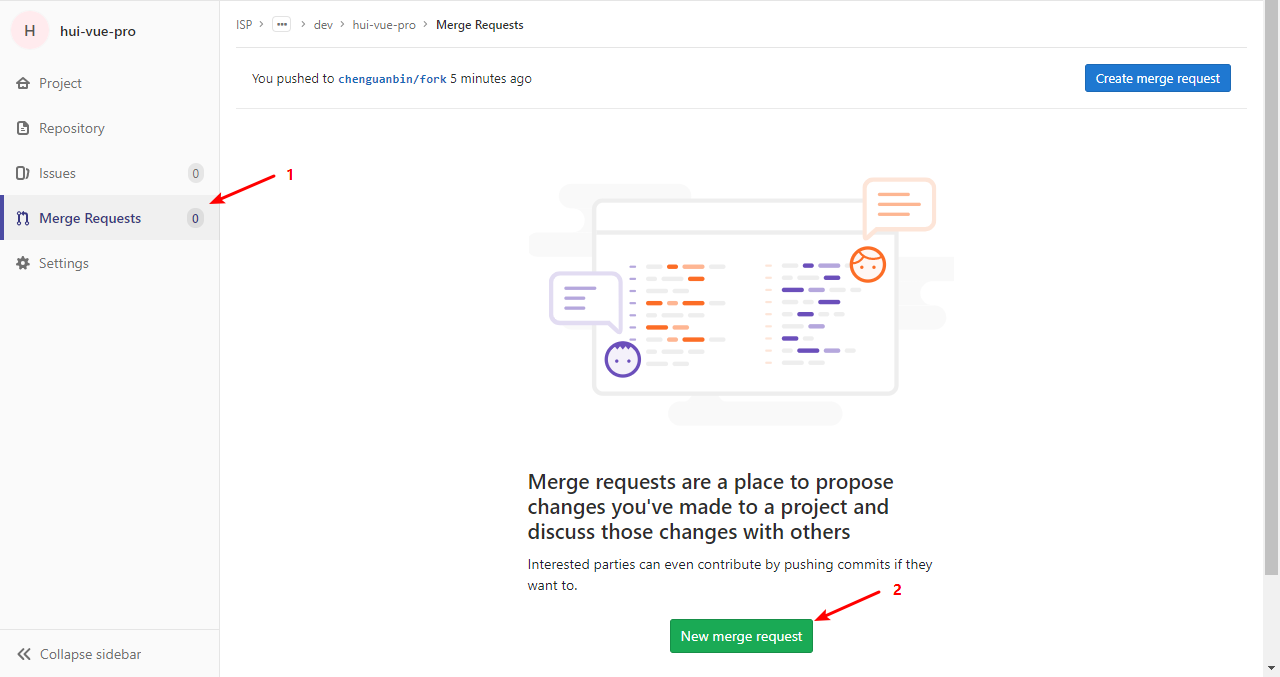The width and height of the screenshot is (1280, 677).
Task: Click Merge Requests in the breadcrumb
Action: pyautogui.click(x=480, y=25)
